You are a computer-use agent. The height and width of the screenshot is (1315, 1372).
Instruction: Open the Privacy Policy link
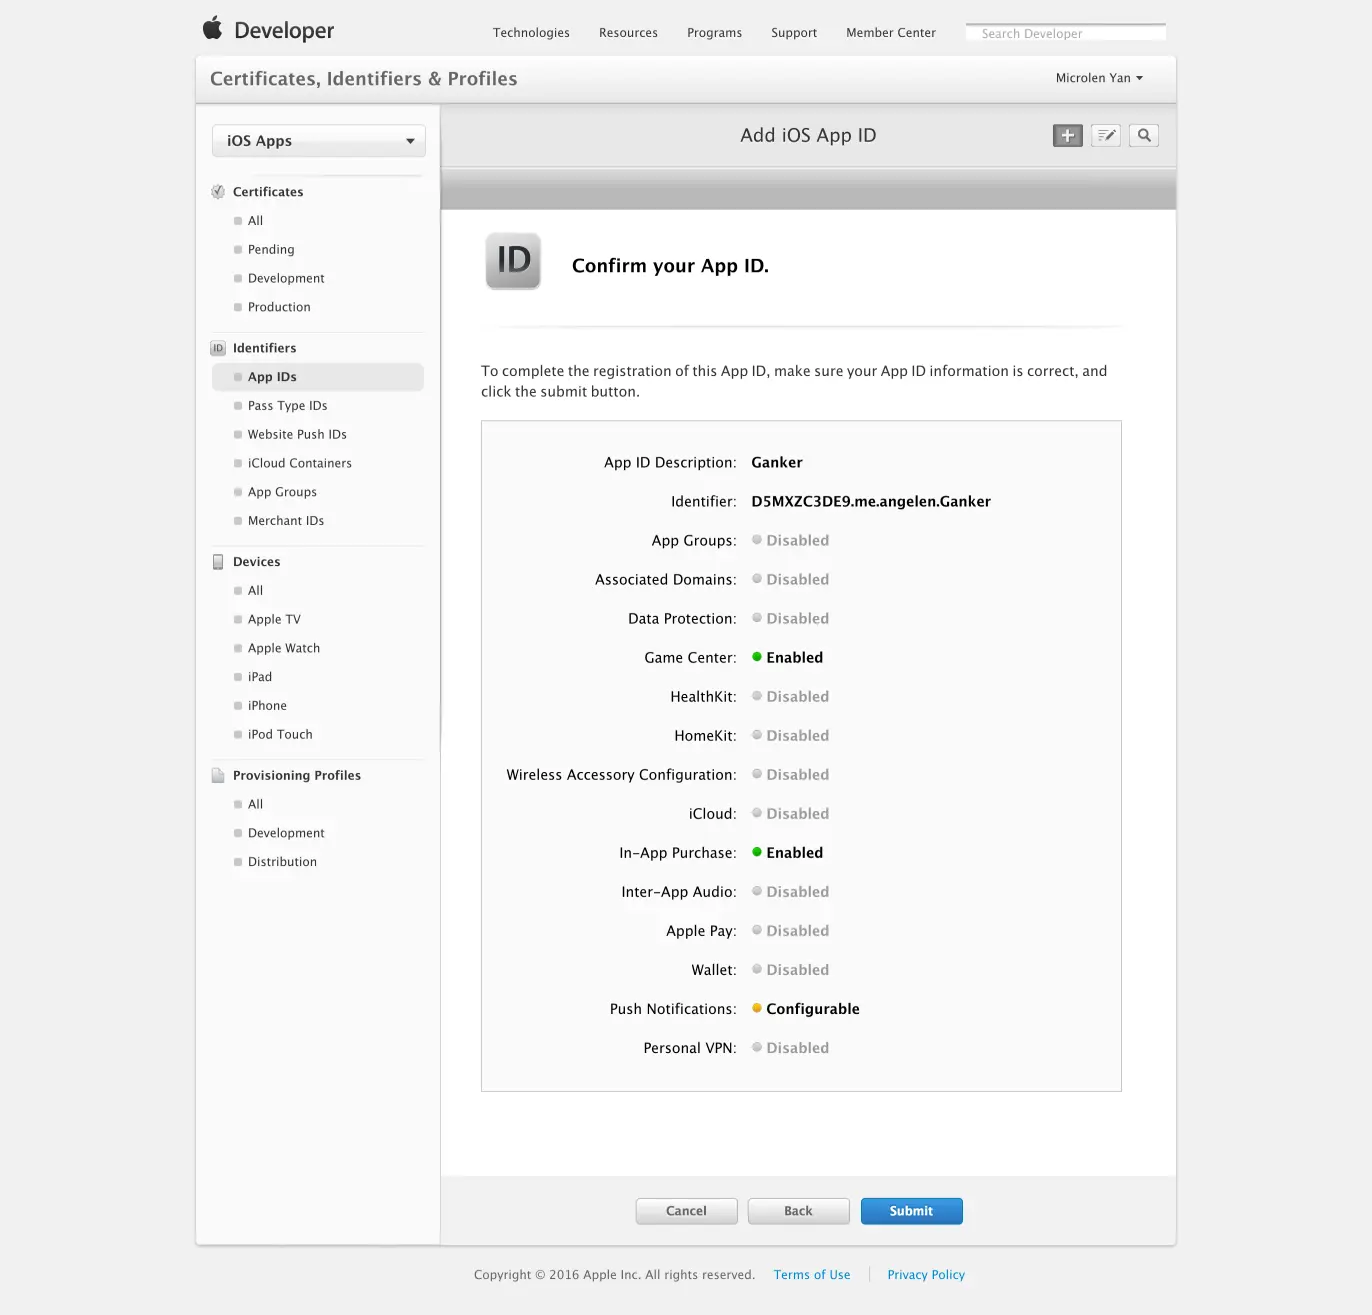point(926,1275)
